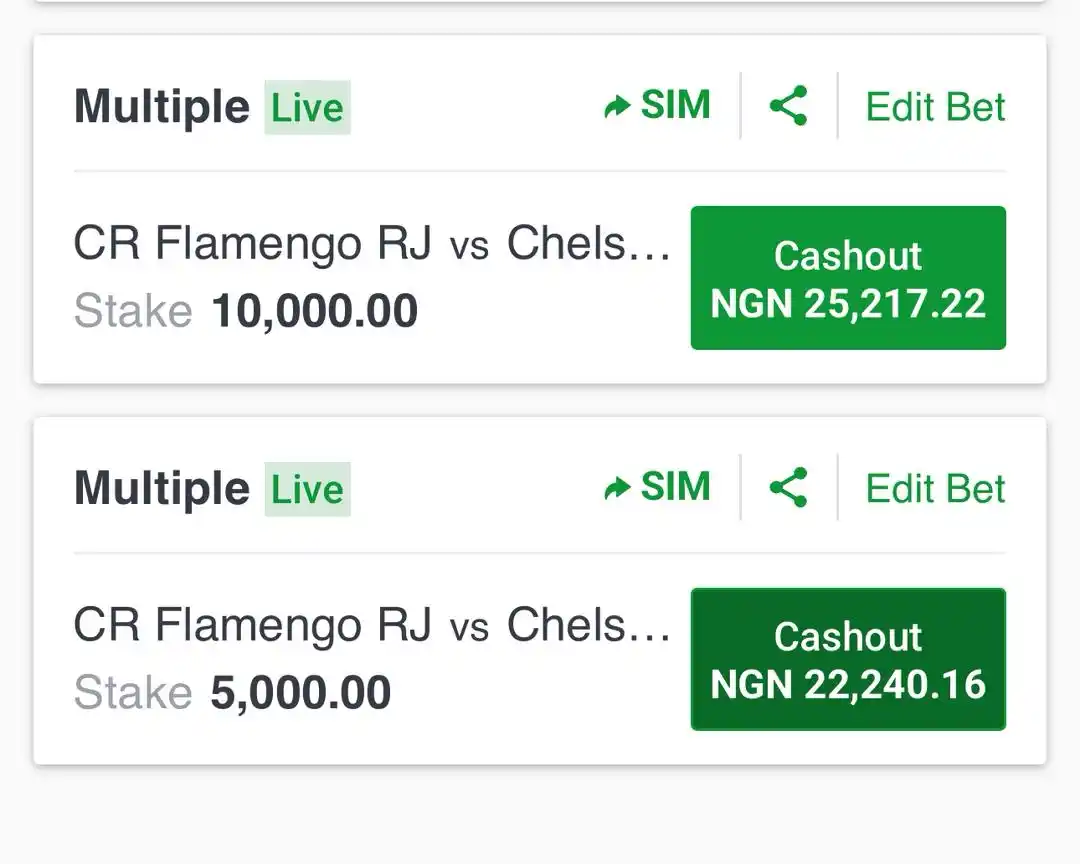The height and width of the screenshot is (864, 1080).
Task: Select the first Multiple bet title
Action: click(x=162, y=108)
